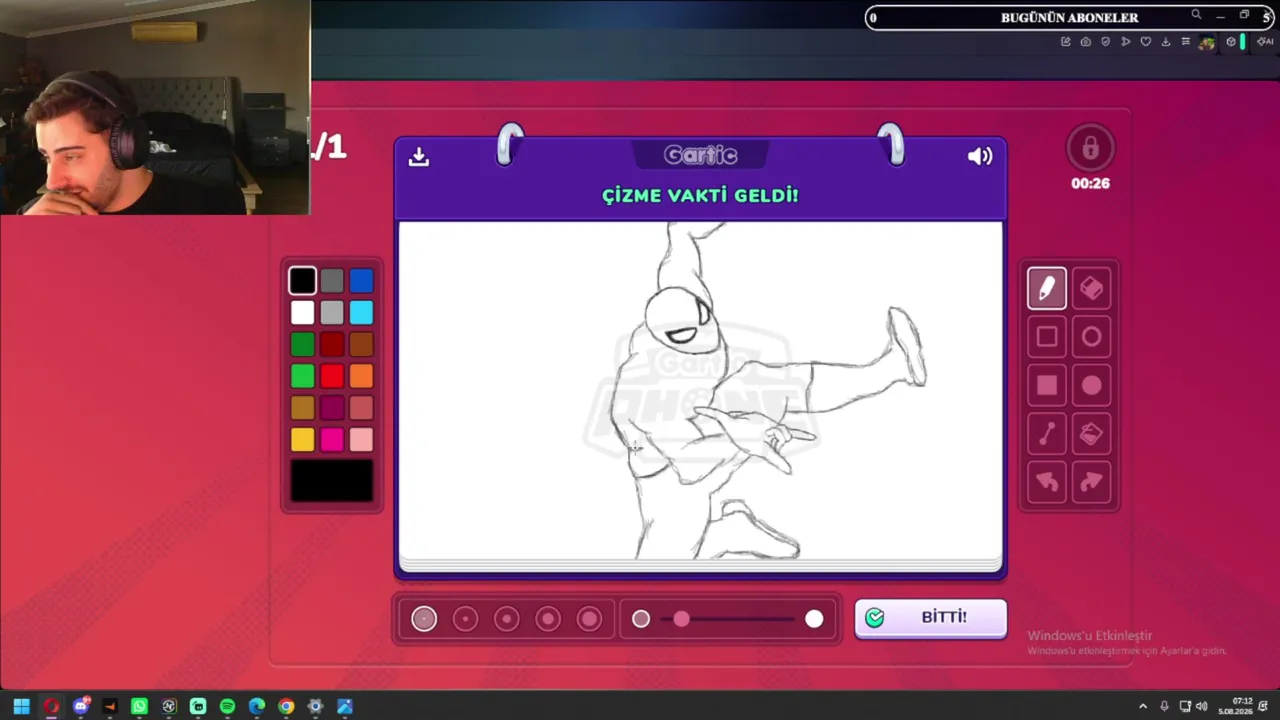Choose the outlined rectangle shape tool
Image resolution: width=1280 pixels, height=720 pixels.
1047,337
